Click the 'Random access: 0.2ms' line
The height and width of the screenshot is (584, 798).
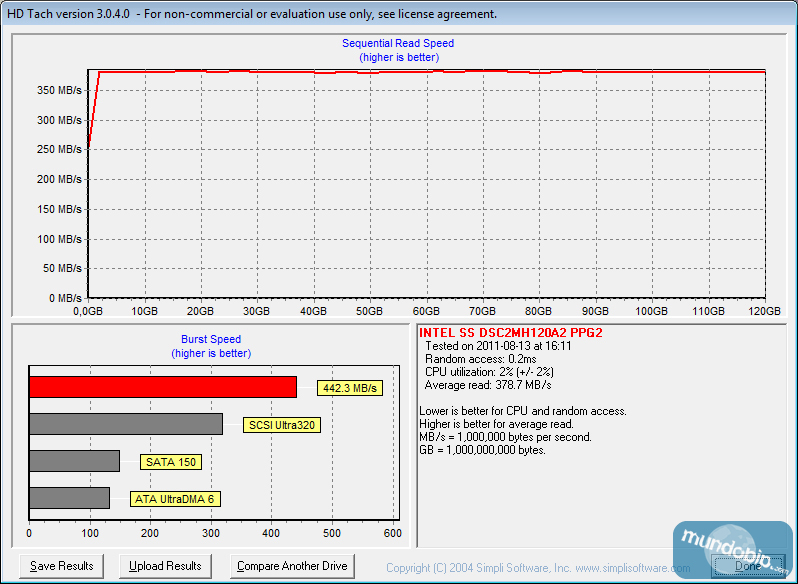[x=480, y=359]
